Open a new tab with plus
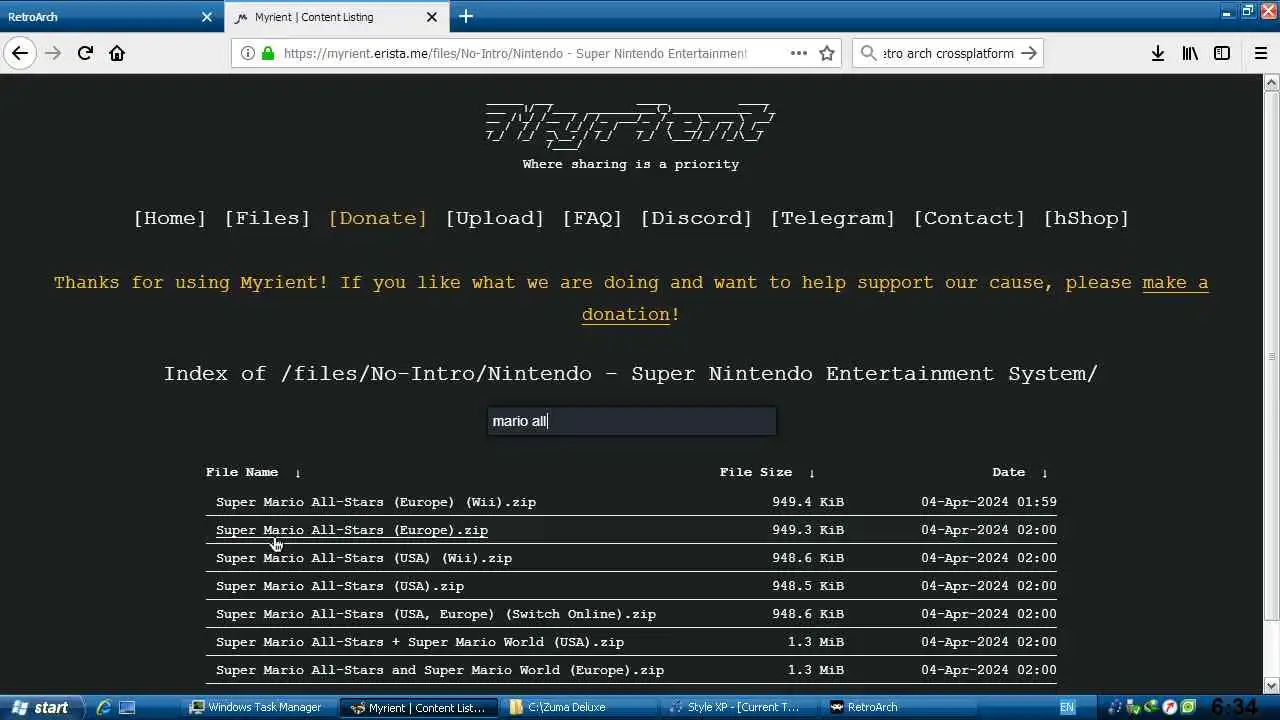The width and height of the screenshot is (1280, 720). (466, 16)
